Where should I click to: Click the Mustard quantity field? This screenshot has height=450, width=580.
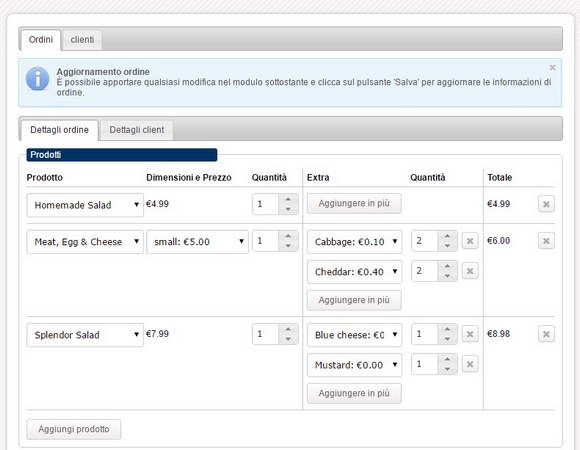425,364
